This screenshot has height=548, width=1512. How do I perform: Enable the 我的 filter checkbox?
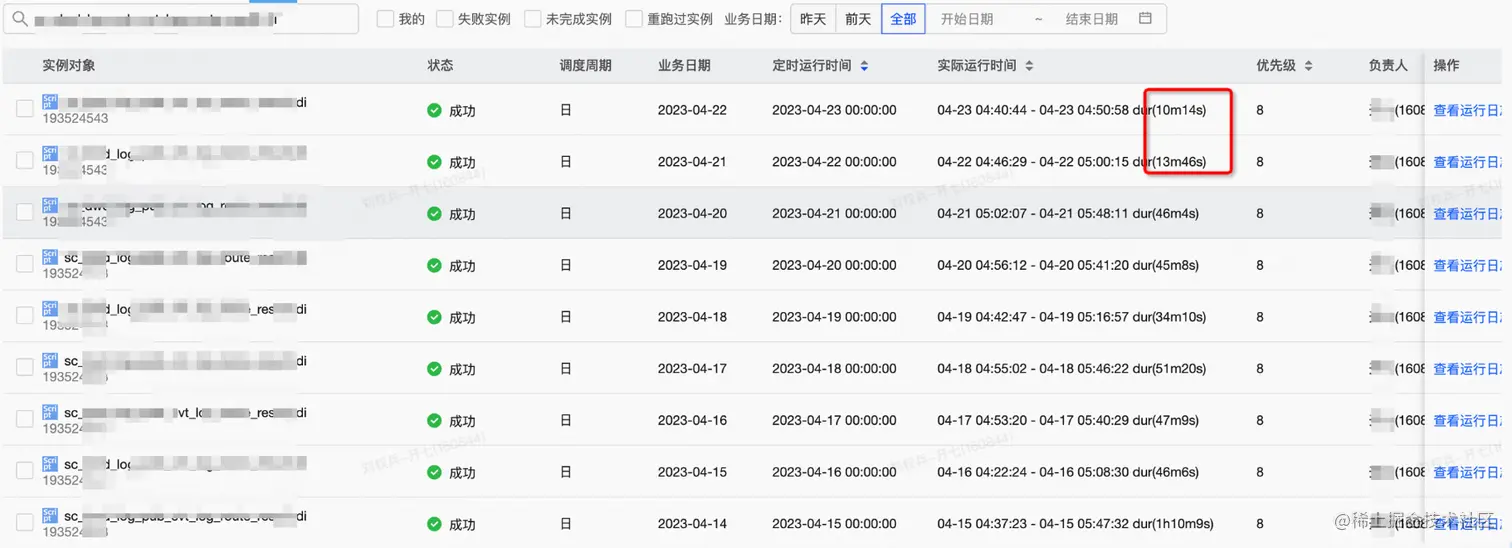pos(385,19)
